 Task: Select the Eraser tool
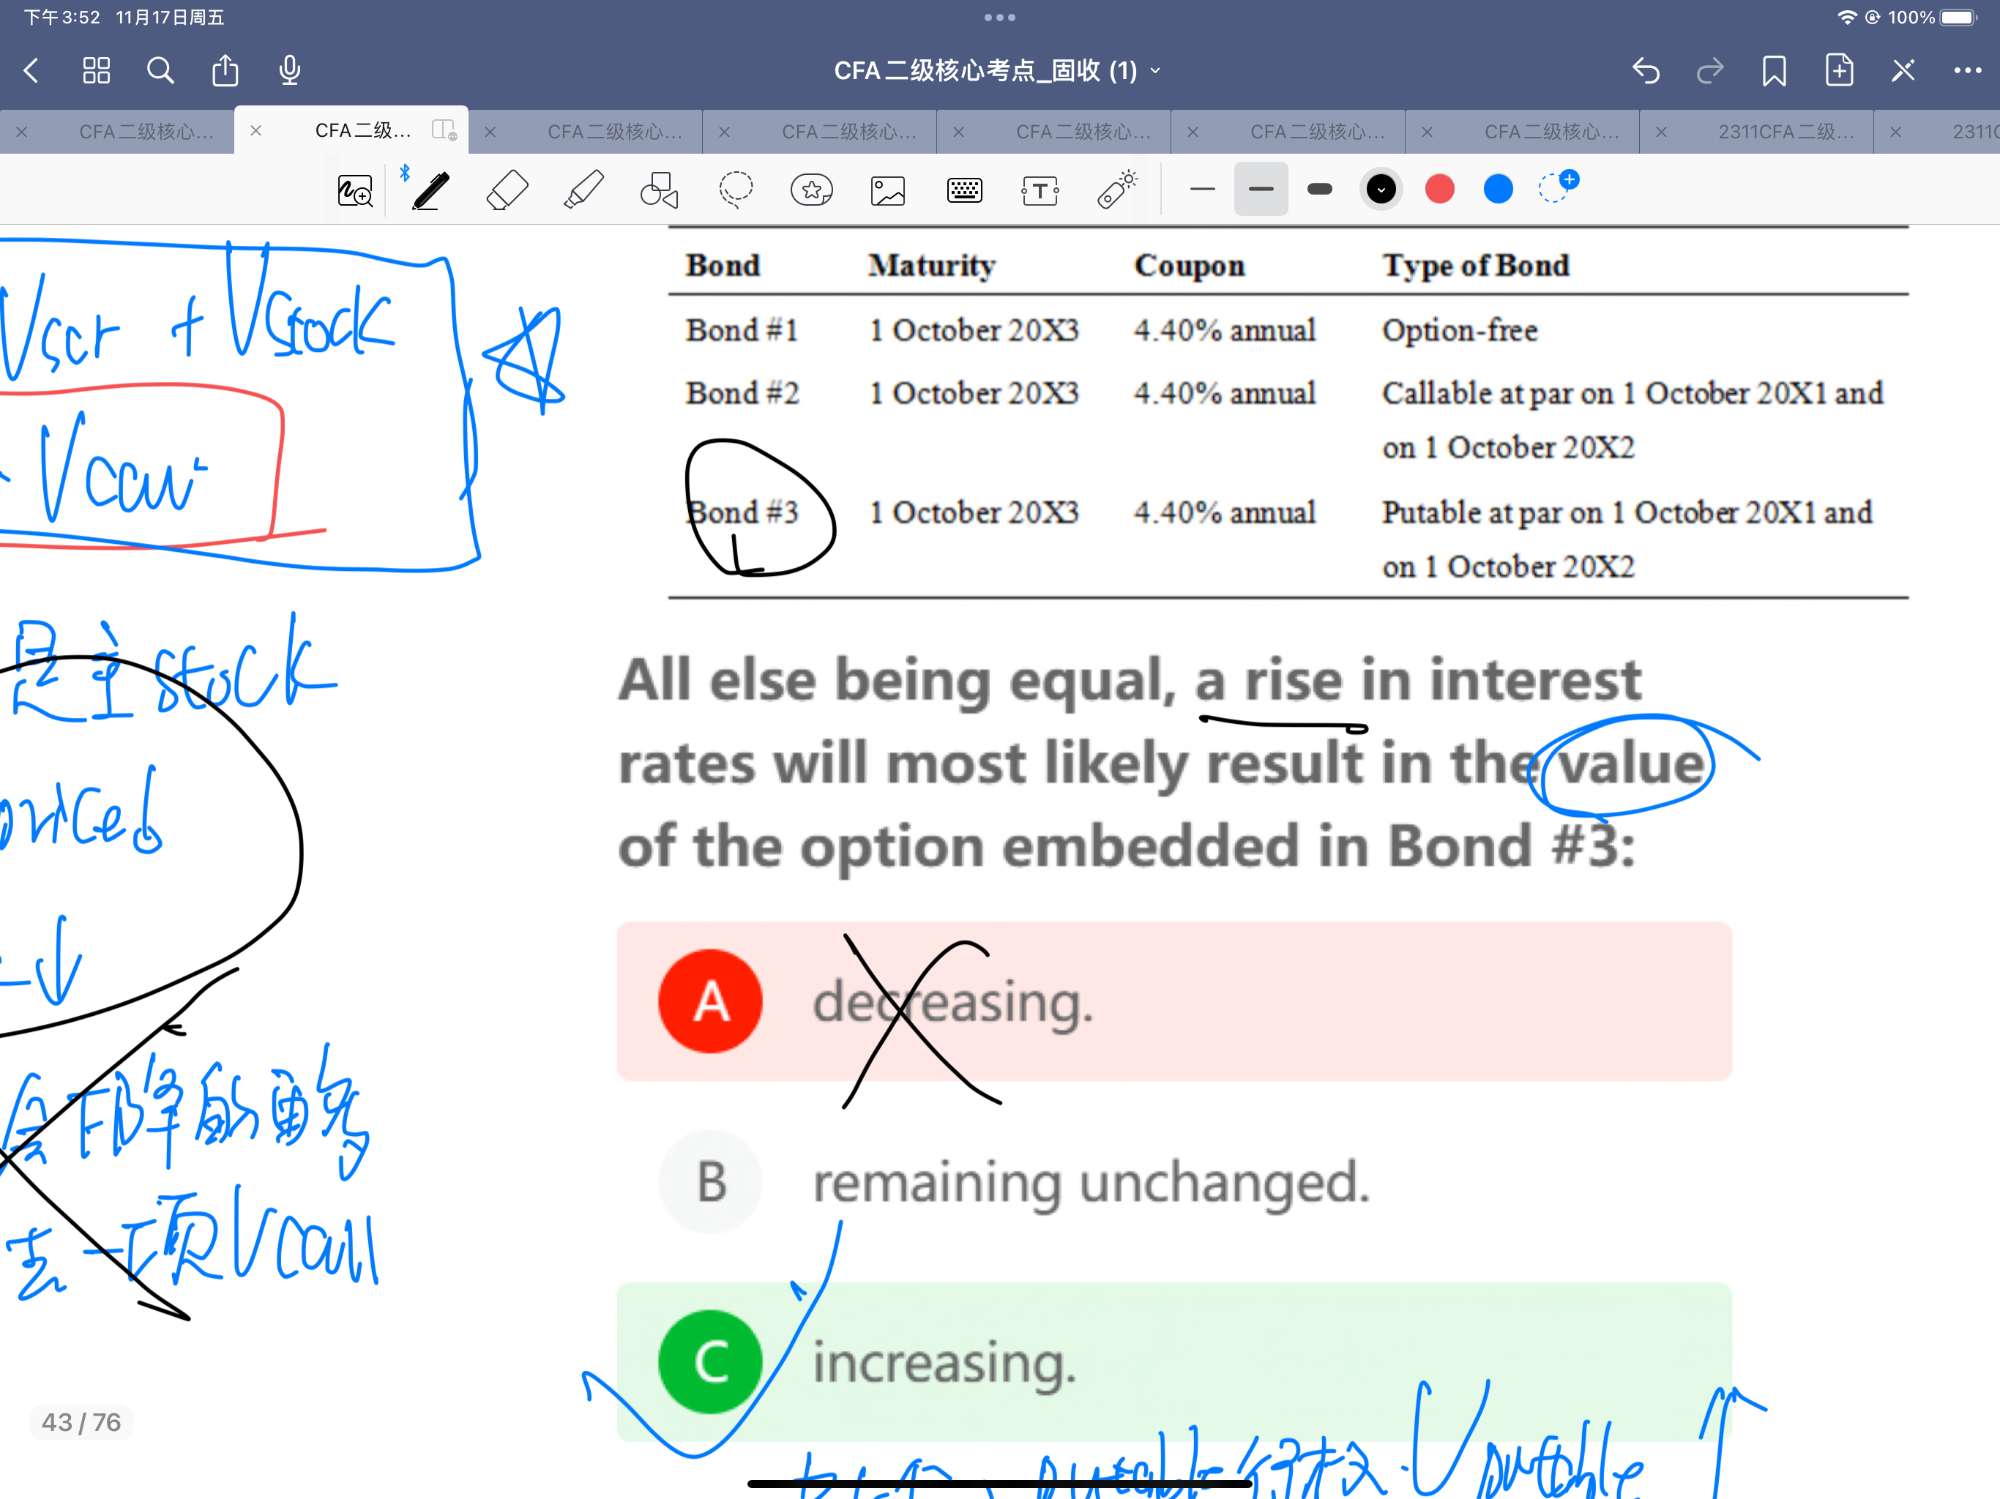pos(507,190)
